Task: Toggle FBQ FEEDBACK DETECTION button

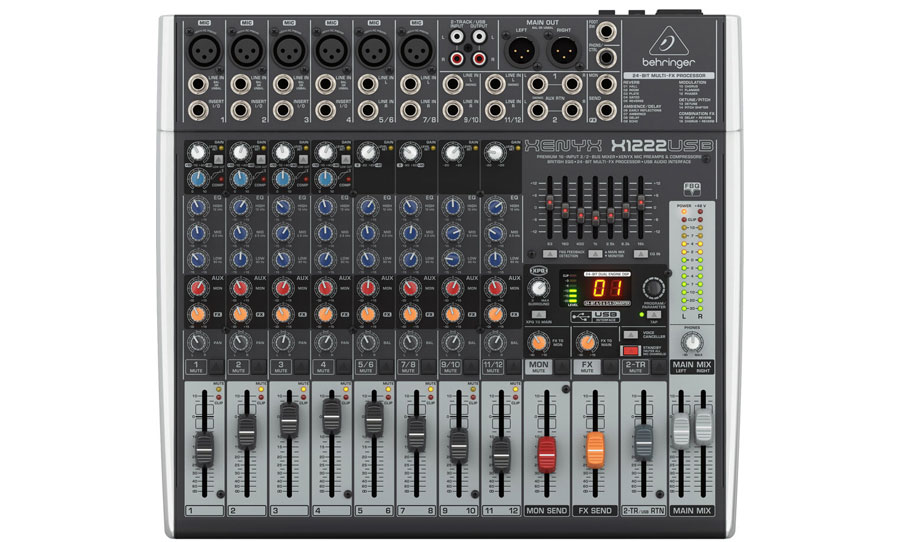Action: point(549,253)
